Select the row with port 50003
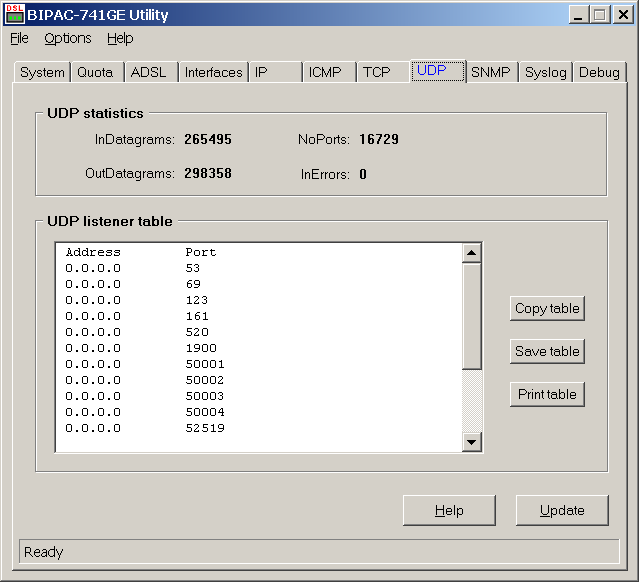 pyautogui.click(x=259, y=396)
